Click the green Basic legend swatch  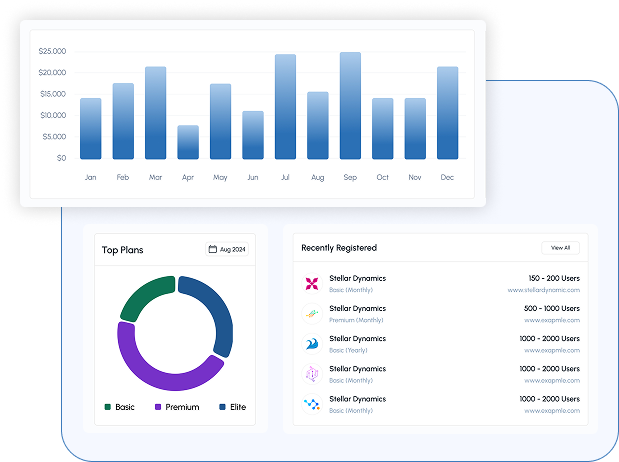[x=108, y=407]
